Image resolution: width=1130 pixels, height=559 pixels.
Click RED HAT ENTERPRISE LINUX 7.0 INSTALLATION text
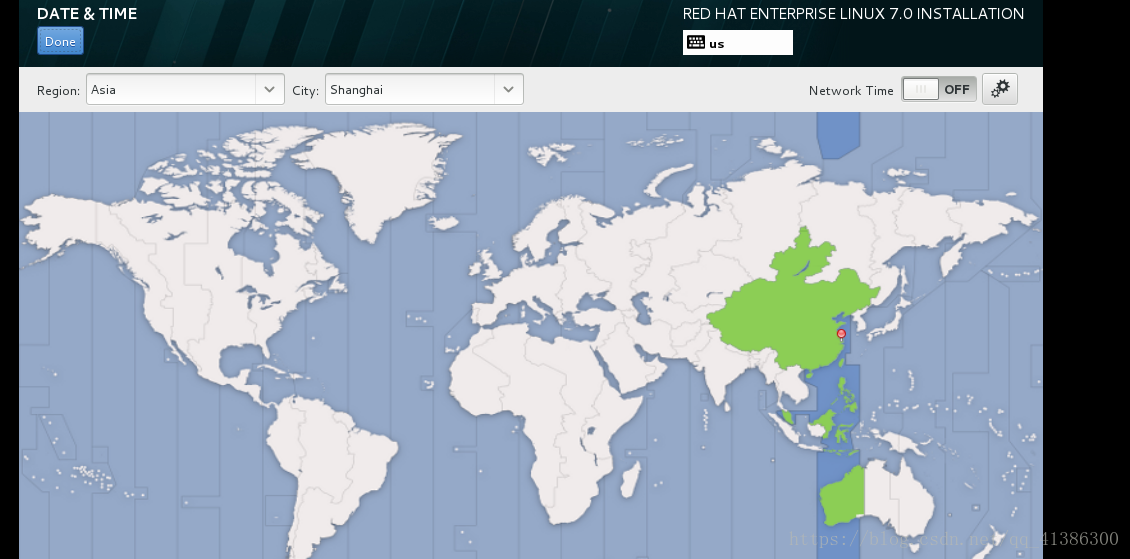(x=853, y=14)
